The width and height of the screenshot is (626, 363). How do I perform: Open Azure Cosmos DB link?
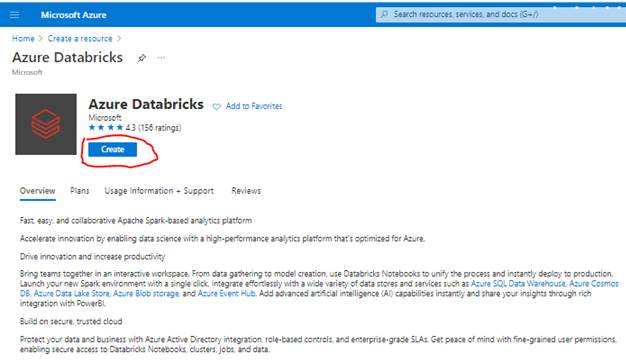(594, 284)
